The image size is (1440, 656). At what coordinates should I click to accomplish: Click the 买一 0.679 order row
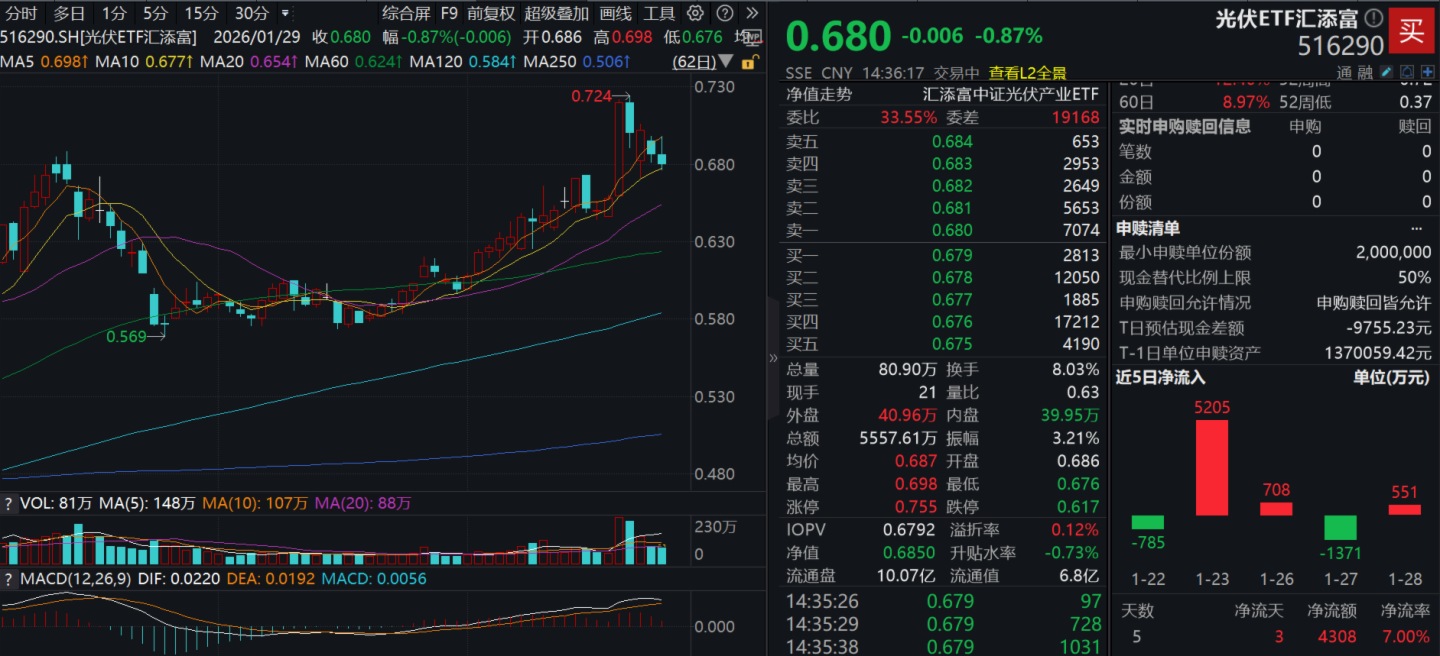pos(943,256)
